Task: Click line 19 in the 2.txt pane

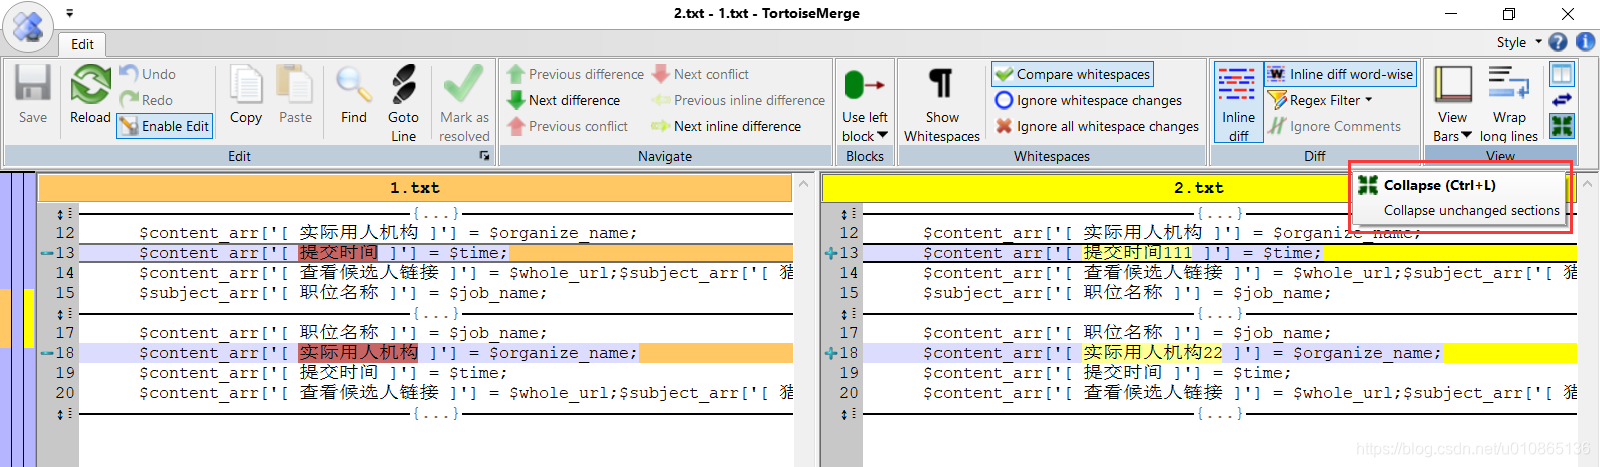Action: point(1220,373)
